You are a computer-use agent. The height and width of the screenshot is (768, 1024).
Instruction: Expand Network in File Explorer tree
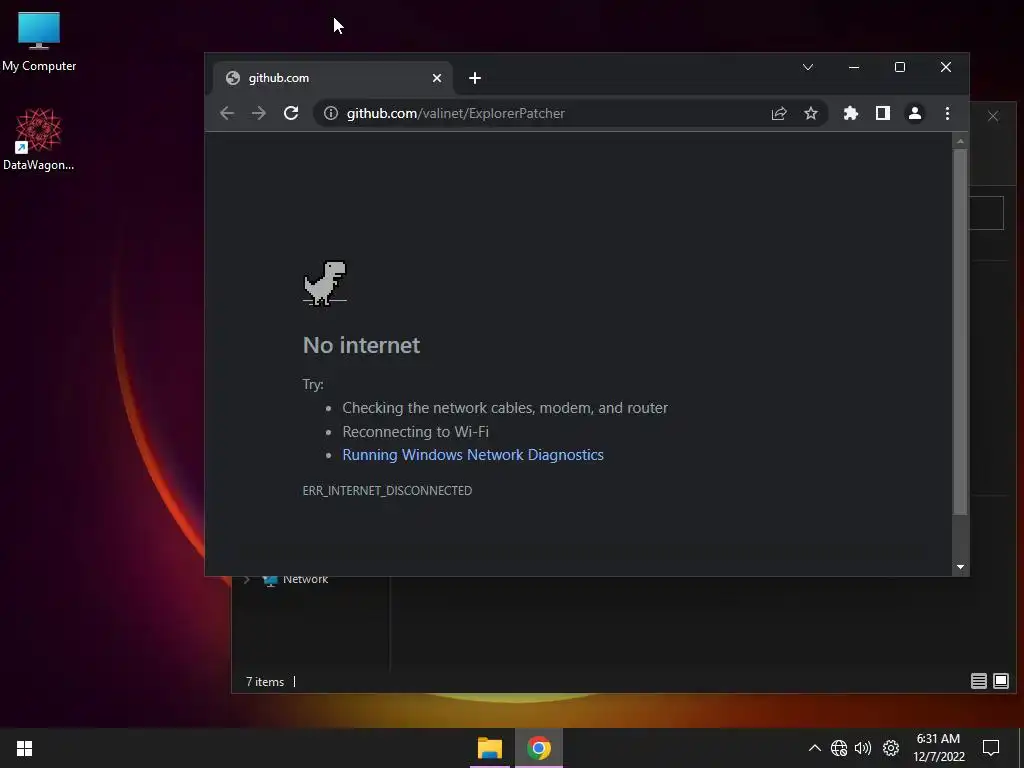click(247, 579)
